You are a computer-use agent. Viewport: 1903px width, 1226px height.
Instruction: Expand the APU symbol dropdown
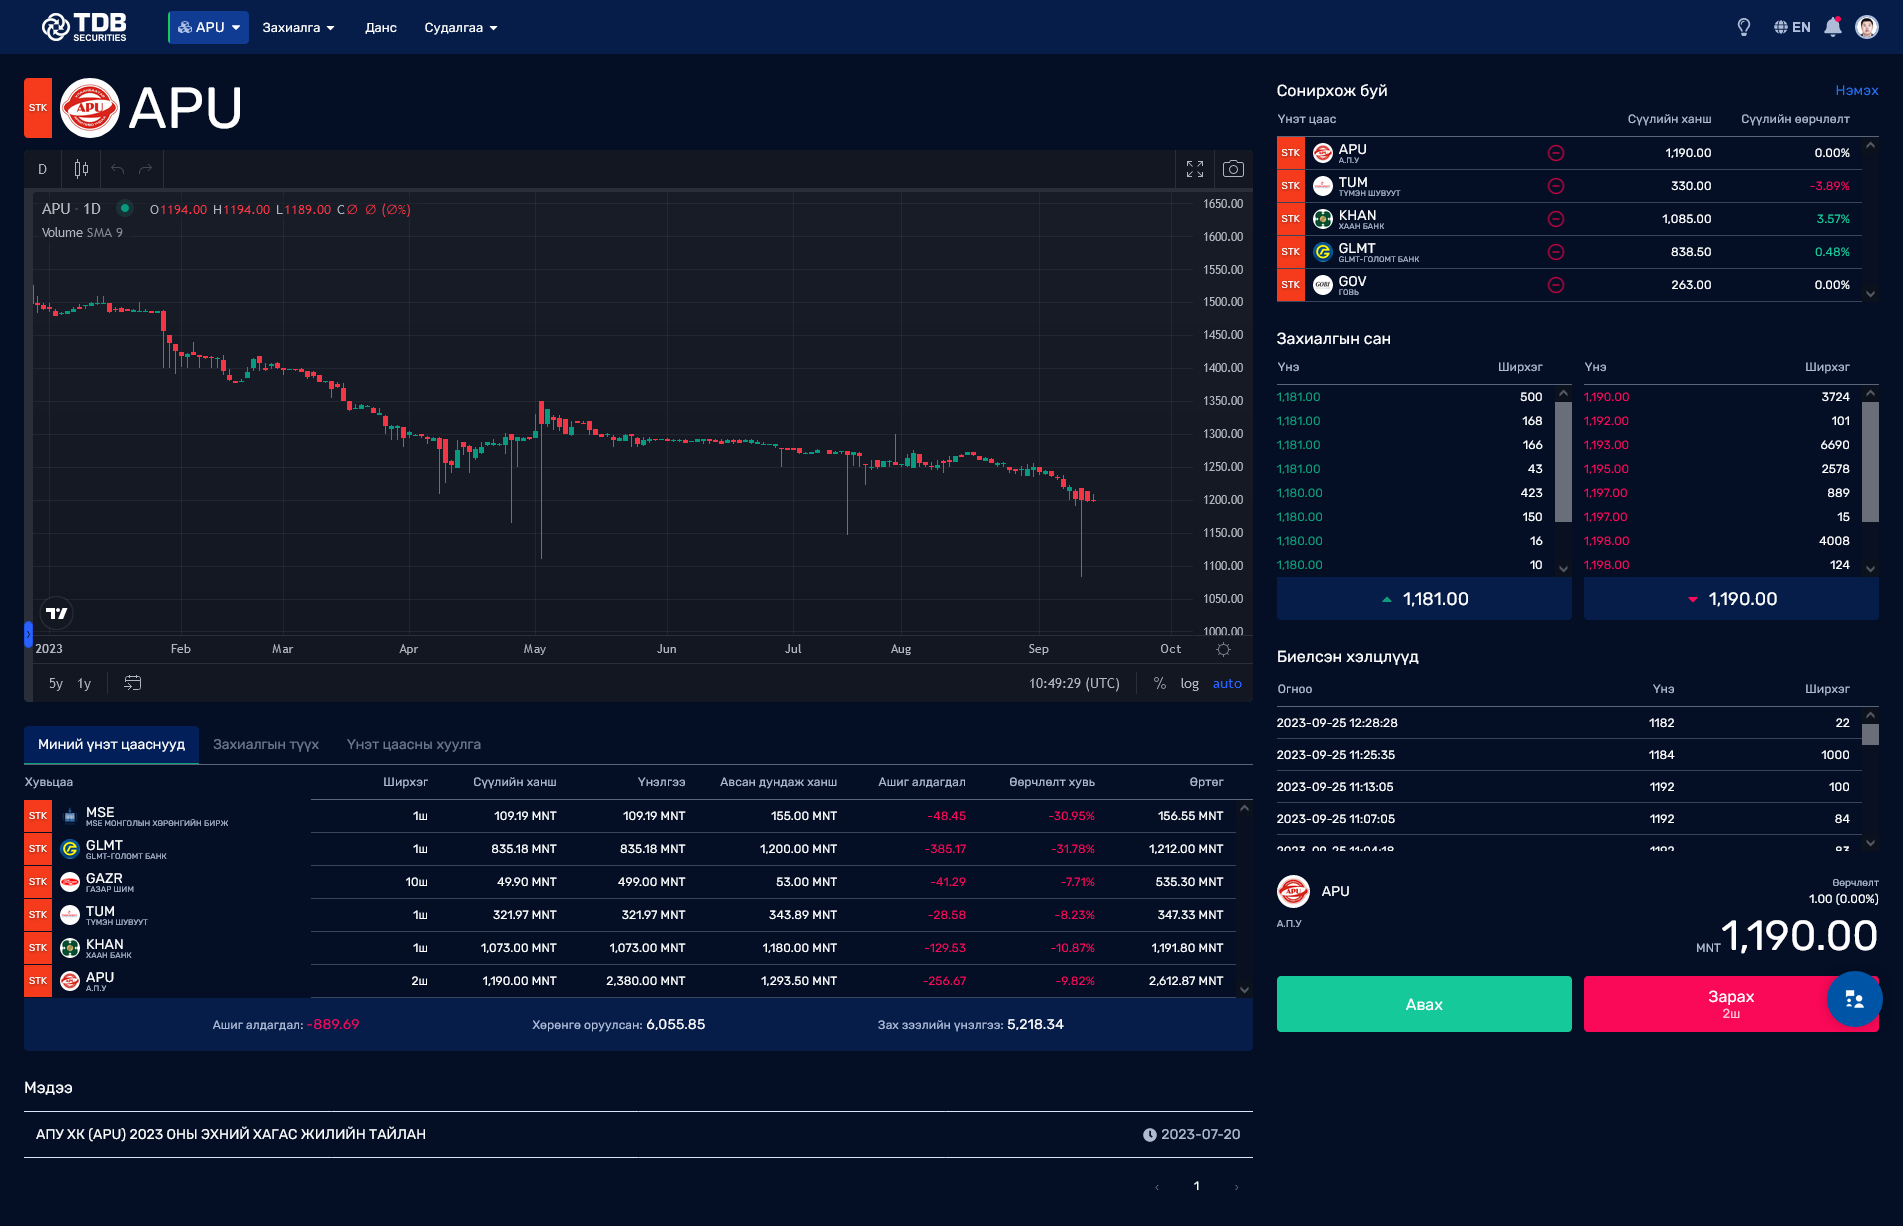tap(209, 27)
